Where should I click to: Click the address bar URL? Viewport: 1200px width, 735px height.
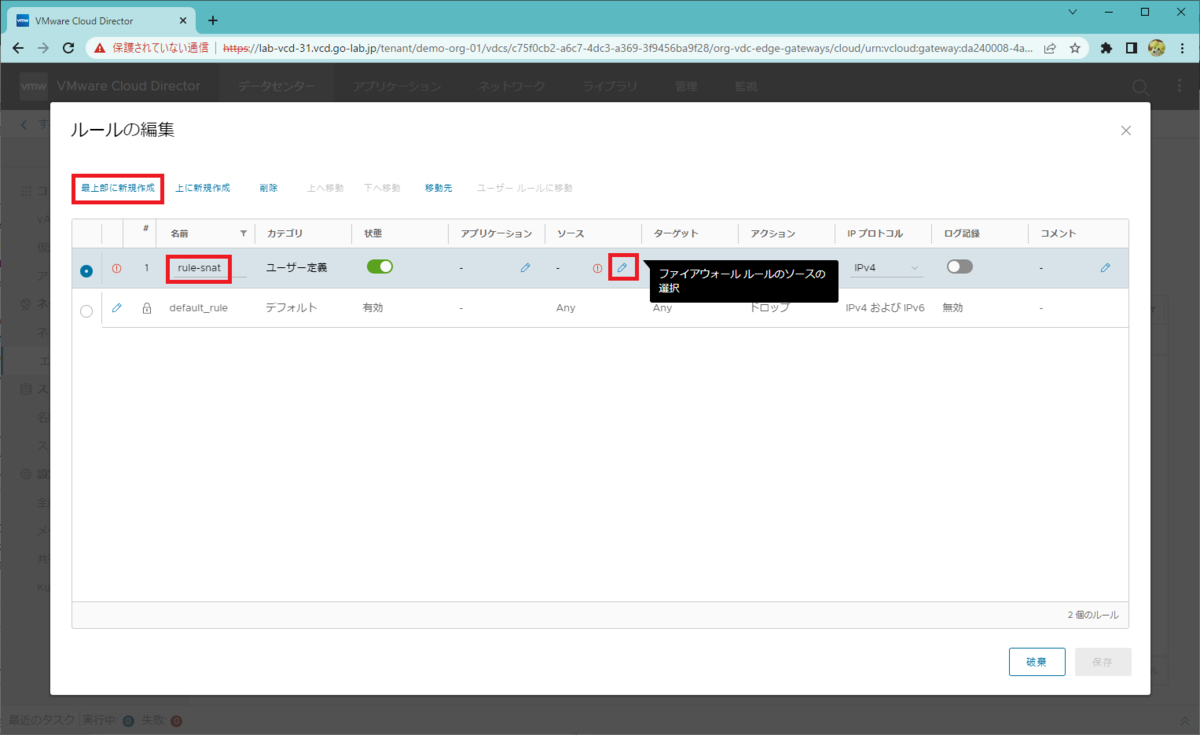point(627,47)
